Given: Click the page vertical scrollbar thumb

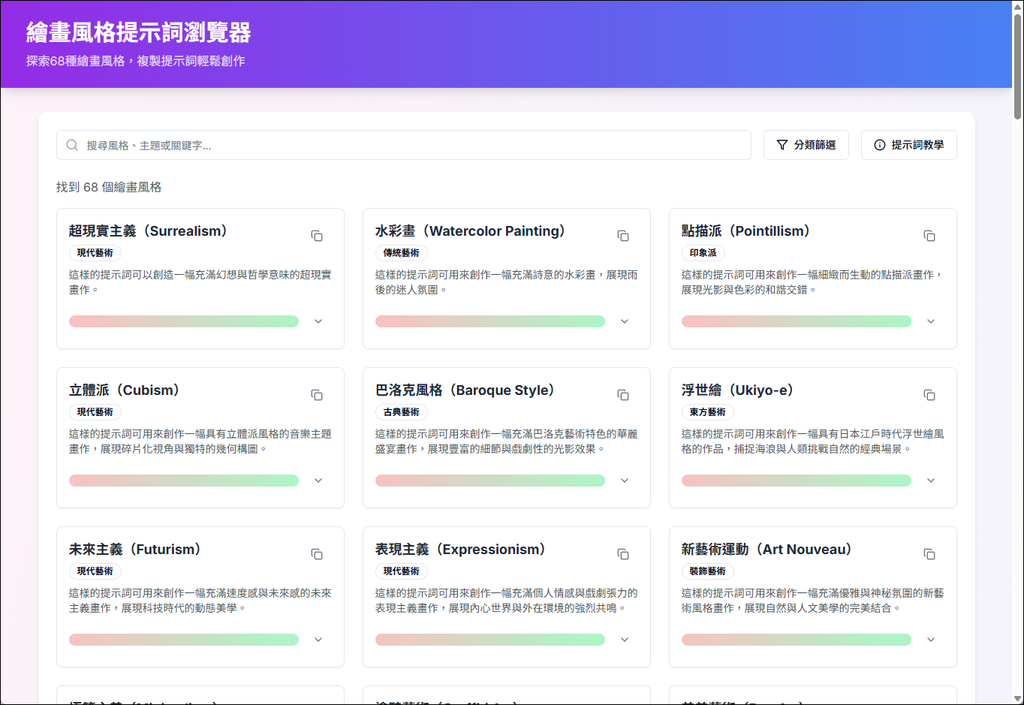Looking at the screenshot, I should coord(1017,65).
